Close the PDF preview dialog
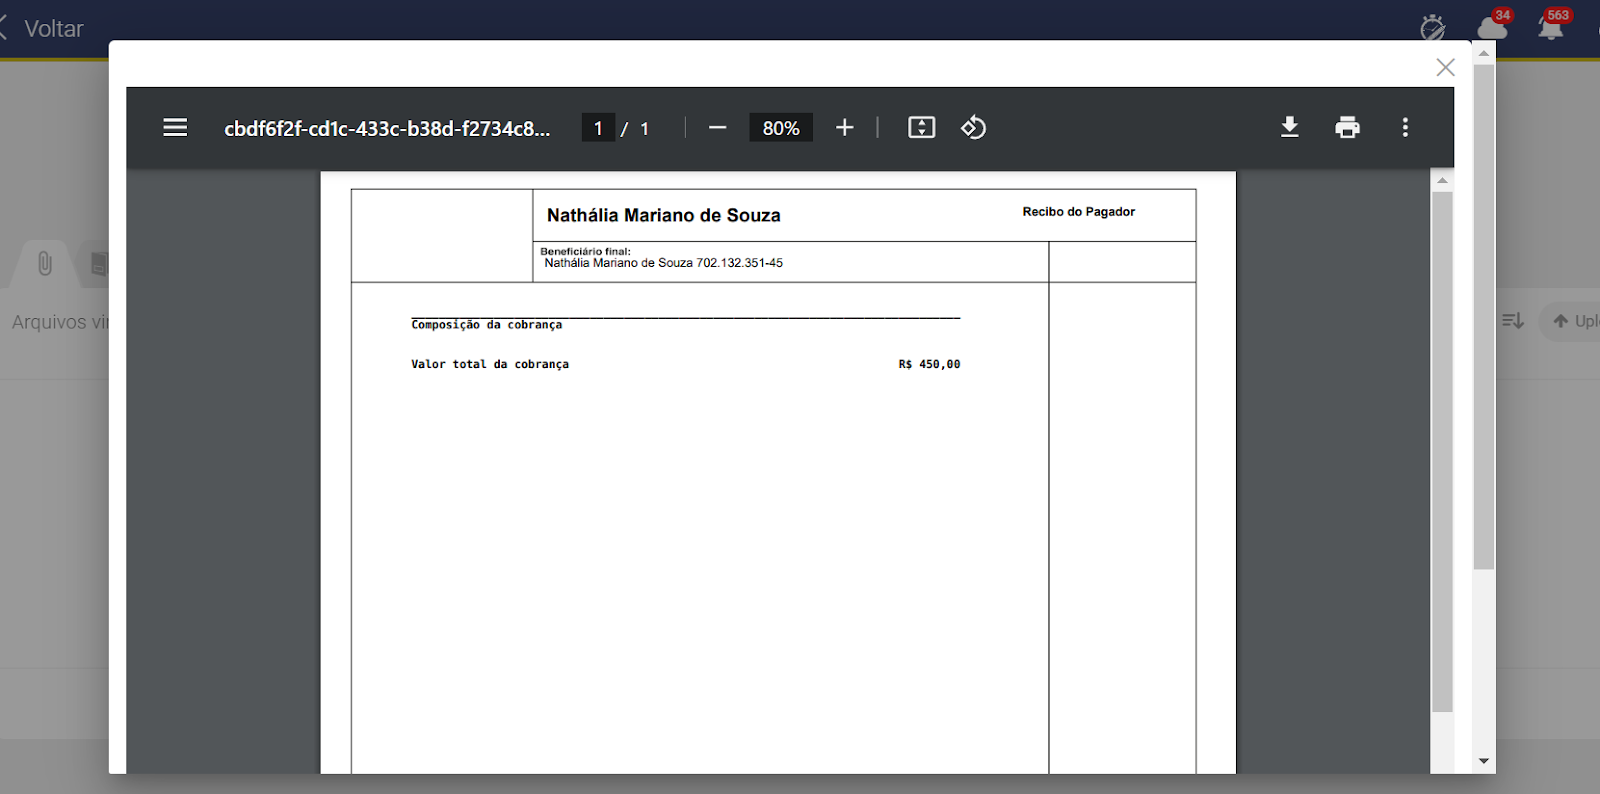The height and width of the screenshot is (794, 1600). (x=1445, y=67)
